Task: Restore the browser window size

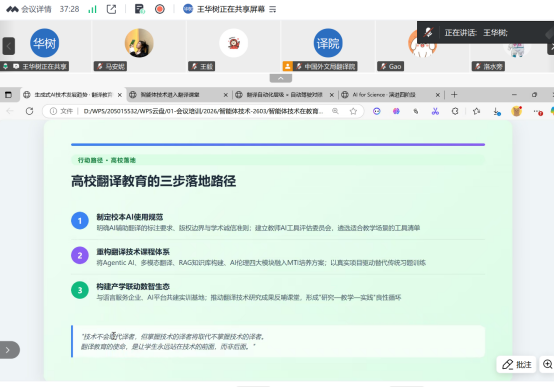Action: [534, 95]
